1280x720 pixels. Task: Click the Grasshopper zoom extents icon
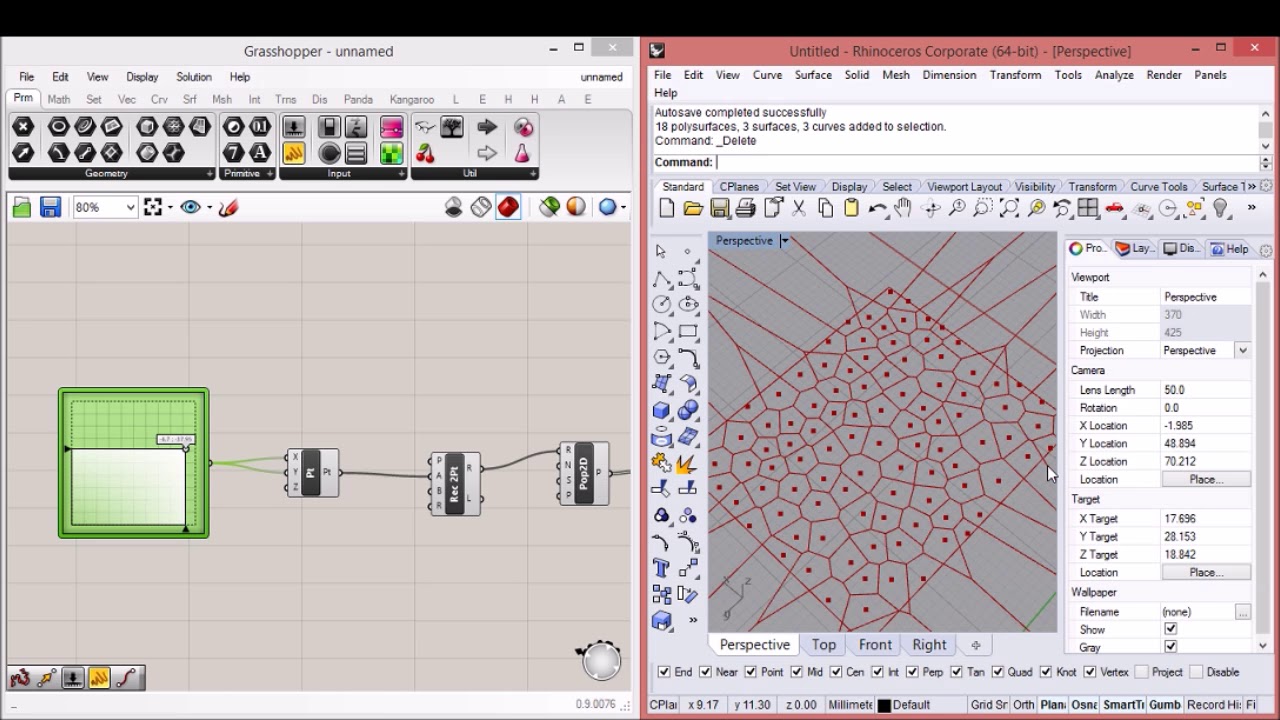coord(152,207)
